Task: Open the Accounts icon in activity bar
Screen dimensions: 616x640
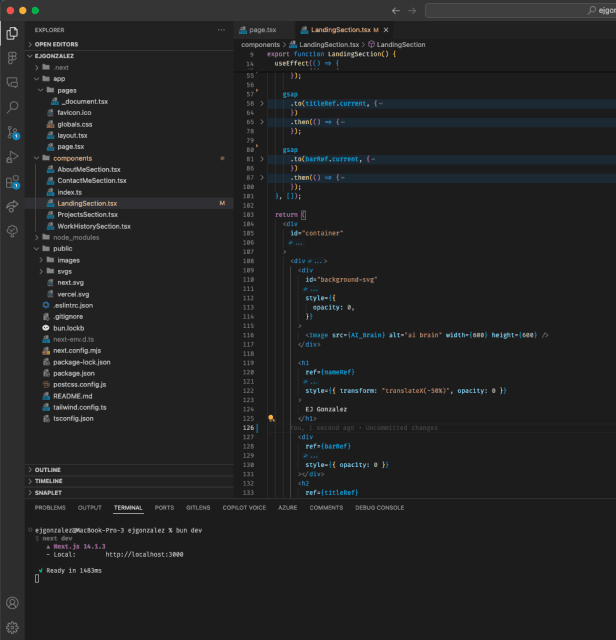Action: (12, 603)
